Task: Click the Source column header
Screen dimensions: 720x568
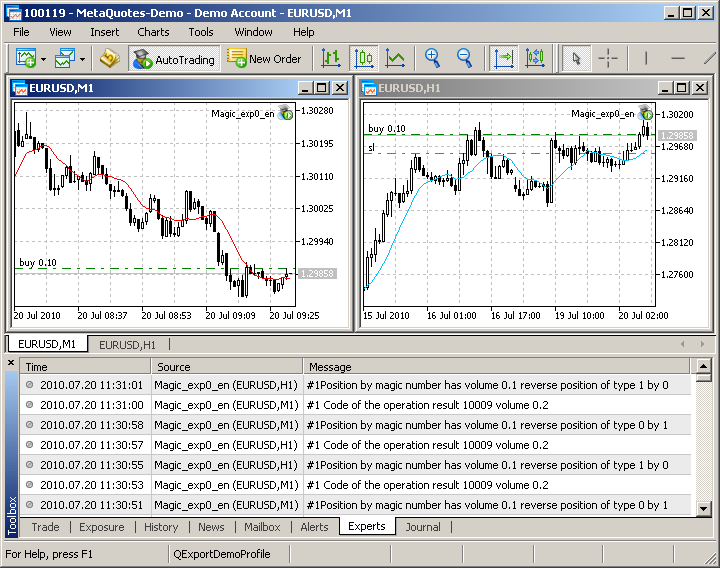Action: point(227,367)
